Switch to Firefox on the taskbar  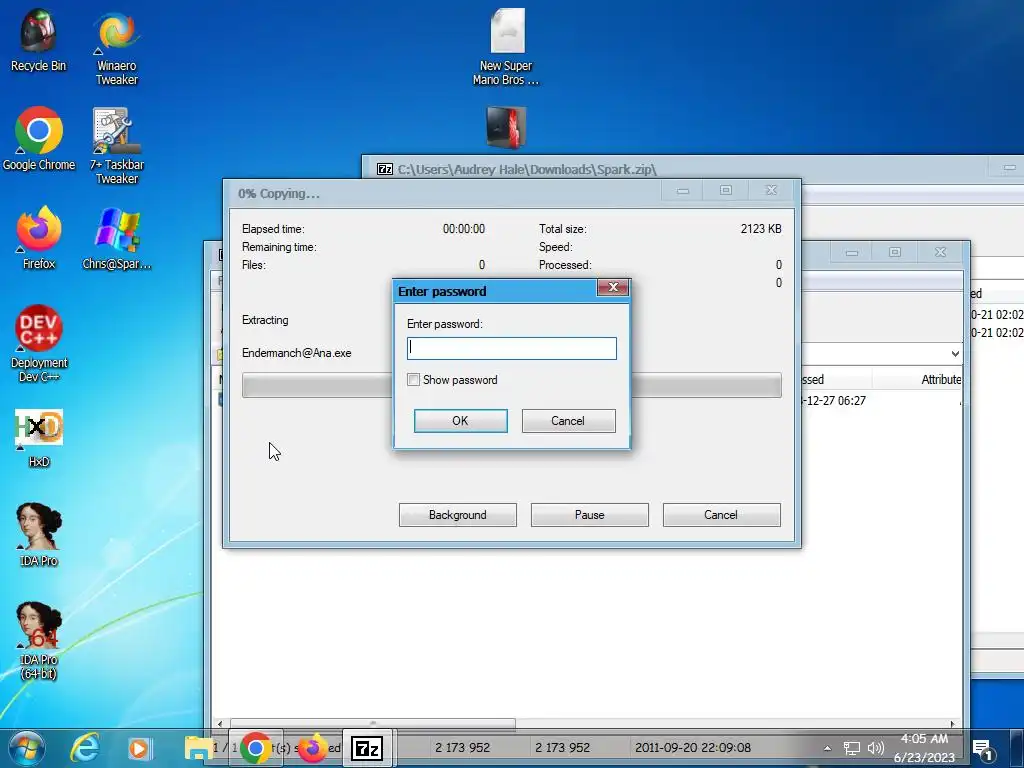312,748
